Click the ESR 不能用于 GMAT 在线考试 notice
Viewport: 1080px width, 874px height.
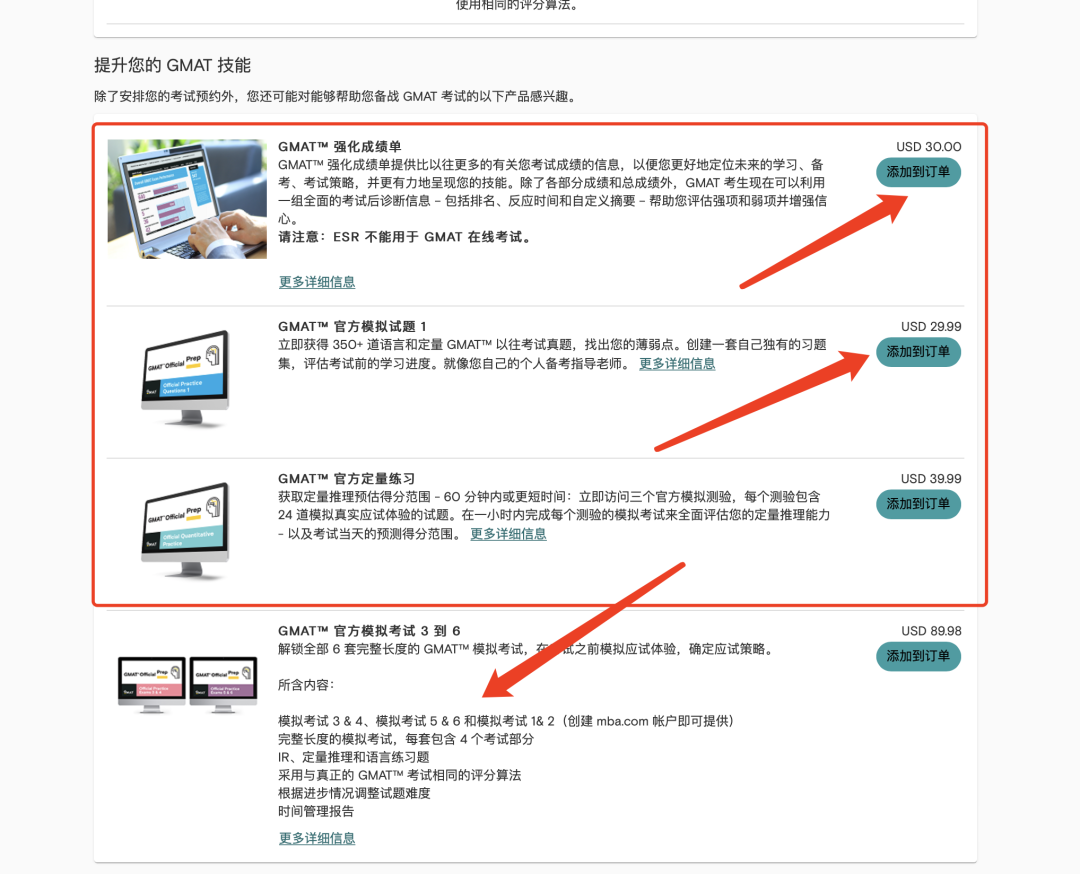coord(404,237)
